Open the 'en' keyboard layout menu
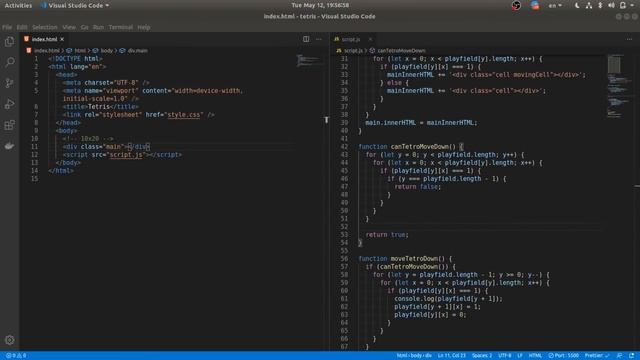 pyautogui.click(x=555, y=5)
